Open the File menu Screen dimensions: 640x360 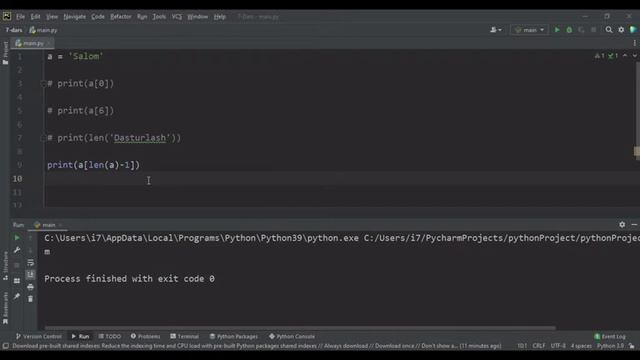click(20, 17)
